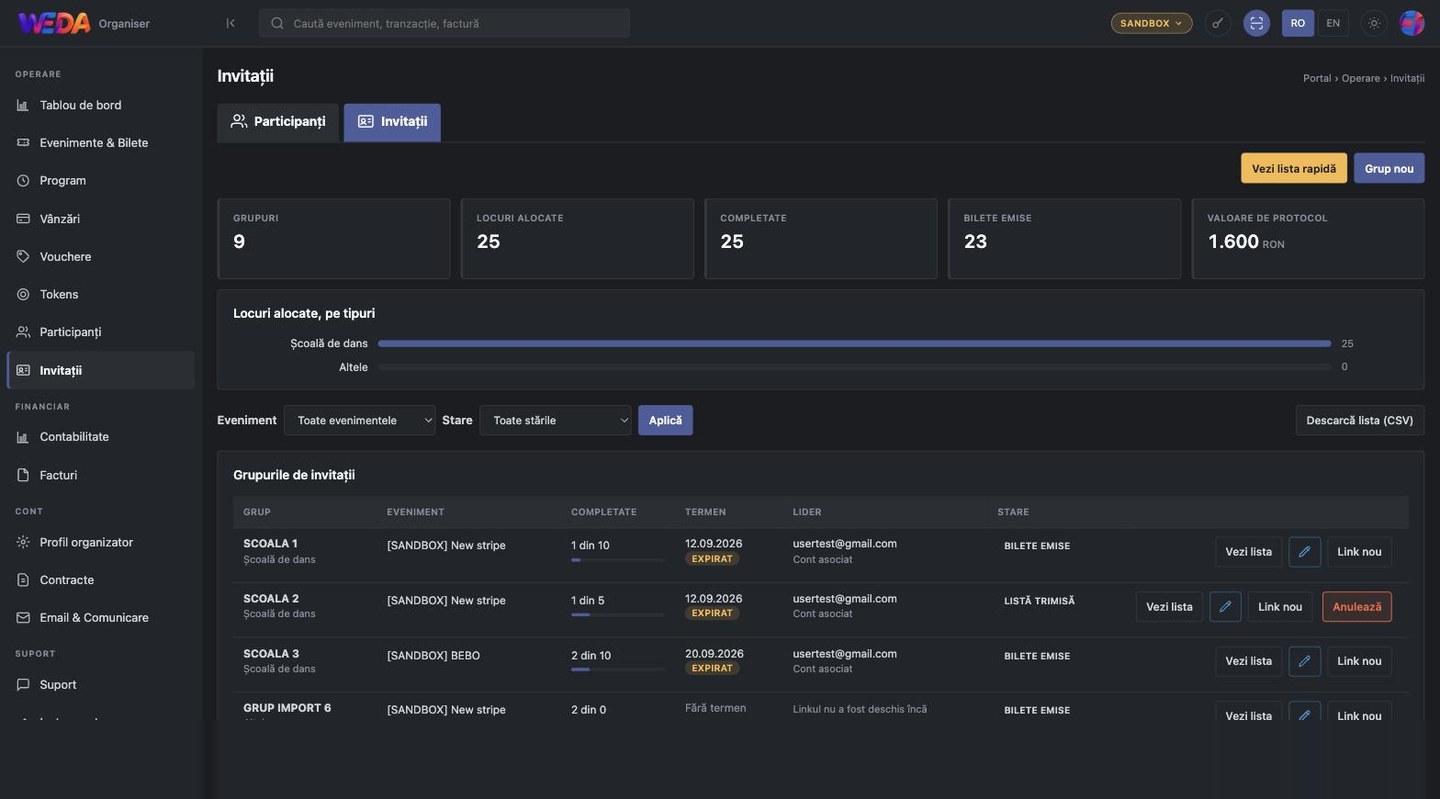The height and width of the screenshot is (799, 1440).
Task: Edit the SCOALA 1 group with pencil icon
Action: click(x=1305, y=552)
